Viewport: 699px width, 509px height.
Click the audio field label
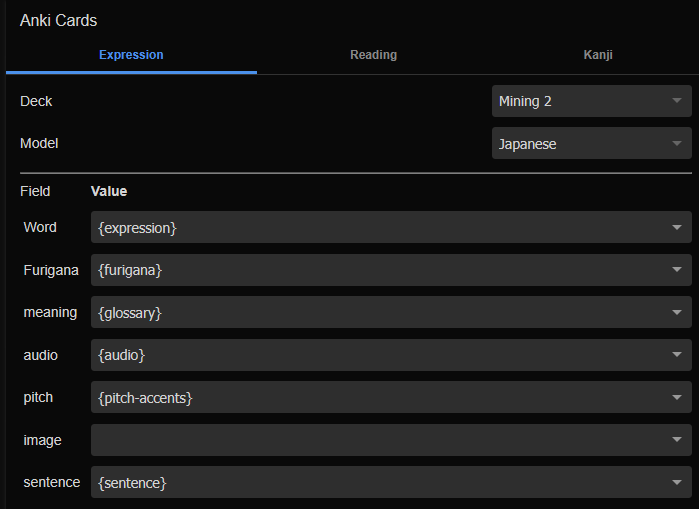[41, 355]
